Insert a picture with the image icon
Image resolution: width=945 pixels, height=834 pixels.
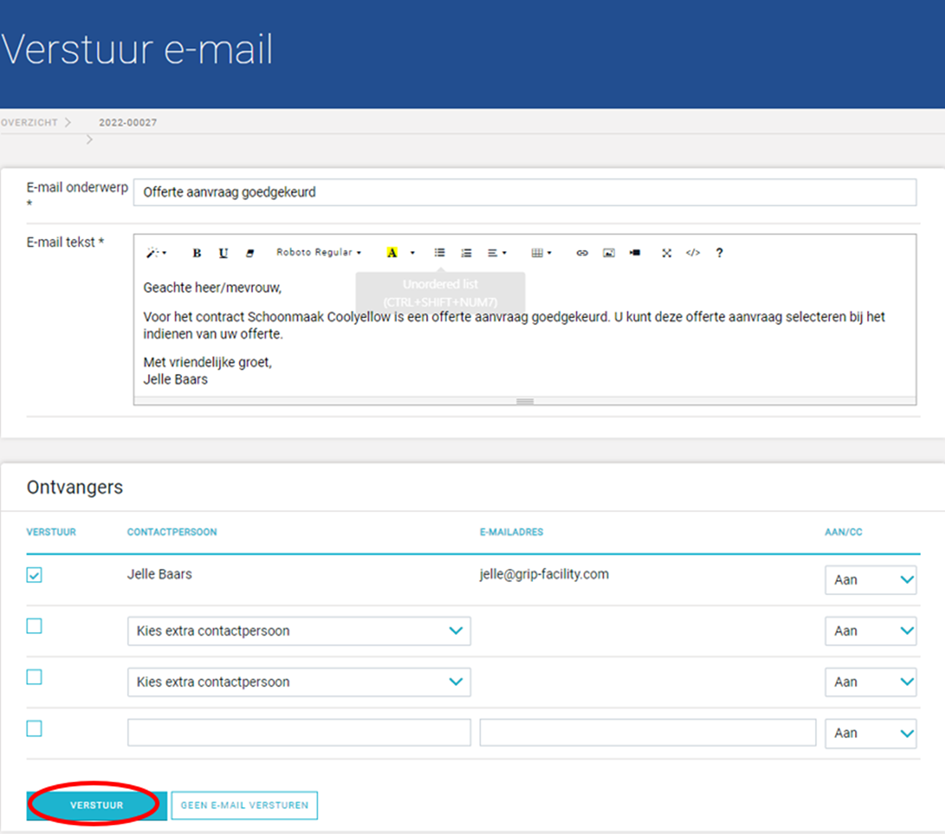609,253
